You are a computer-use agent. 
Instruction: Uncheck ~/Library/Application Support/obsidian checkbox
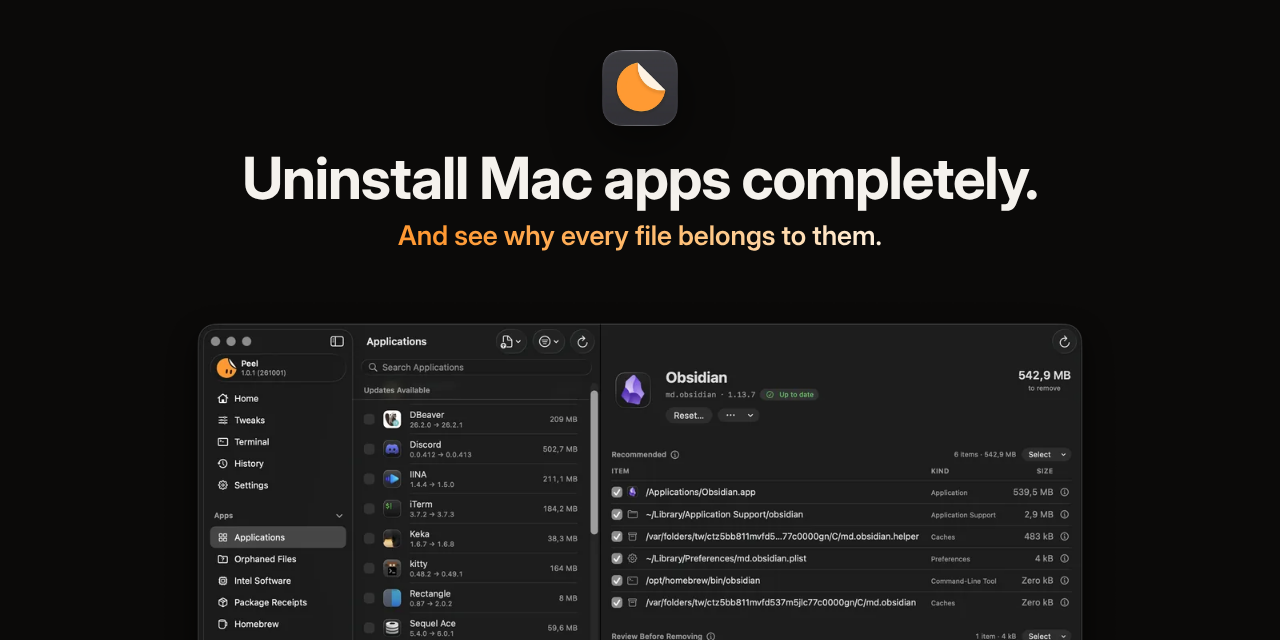click(617, 514)
